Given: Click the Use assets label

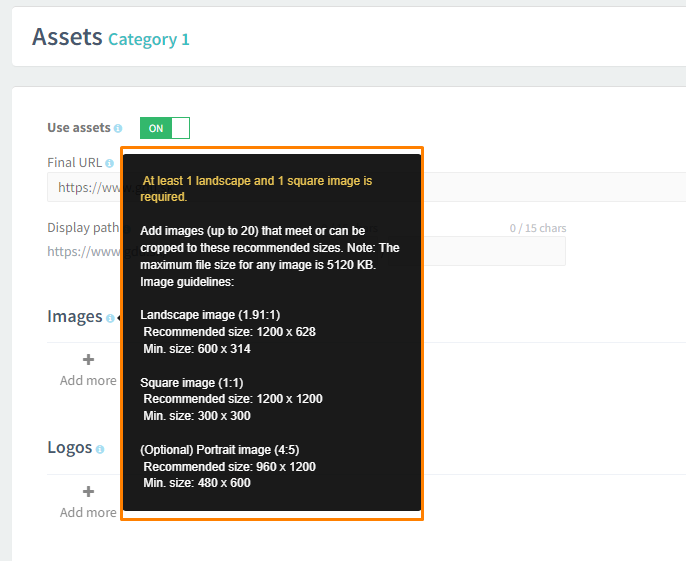Looking at the screenshot, I should 79,128.
